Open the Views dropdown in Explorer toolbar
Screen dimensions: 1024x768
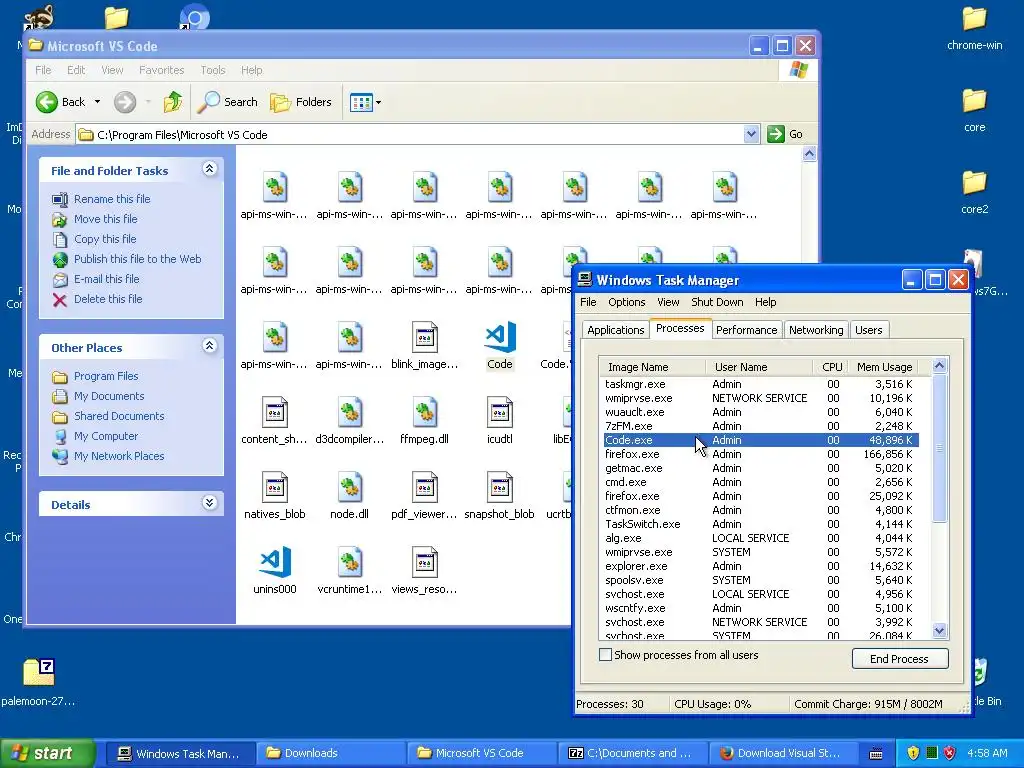click(x=365, y=102)
